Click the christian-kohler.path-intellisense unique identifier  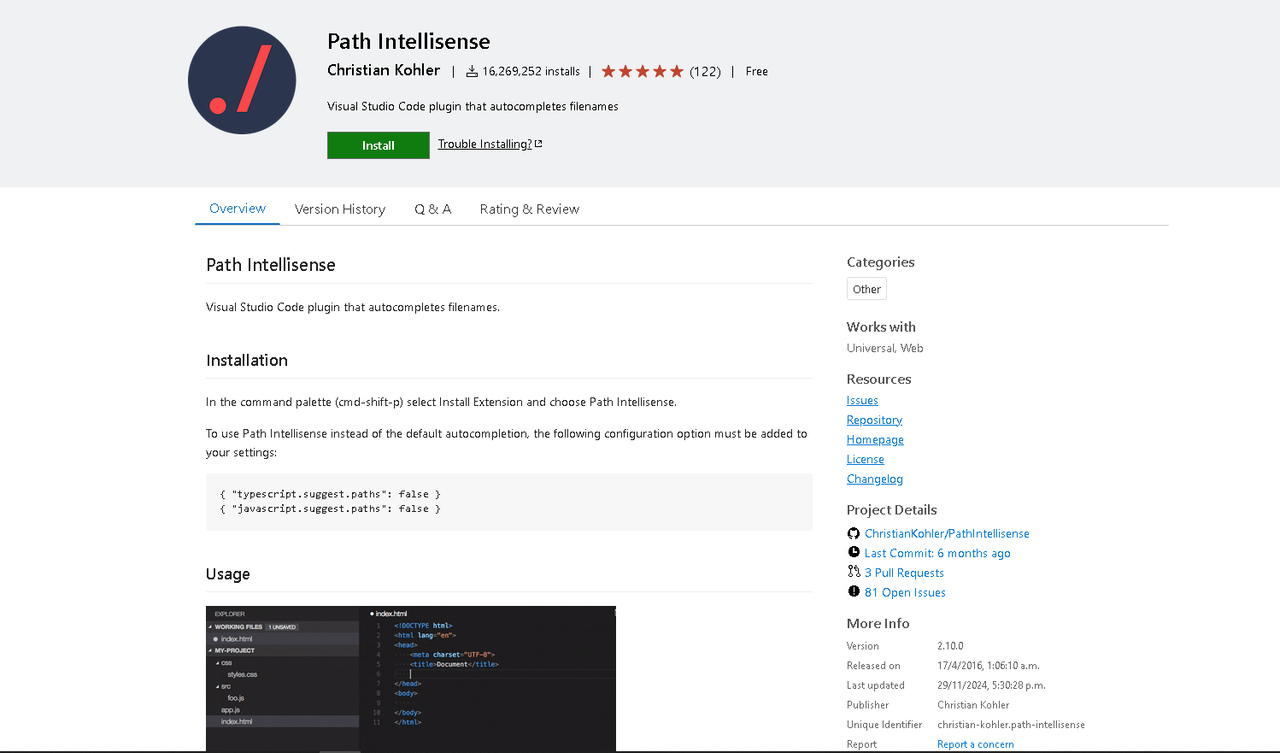click(1011, 724)
